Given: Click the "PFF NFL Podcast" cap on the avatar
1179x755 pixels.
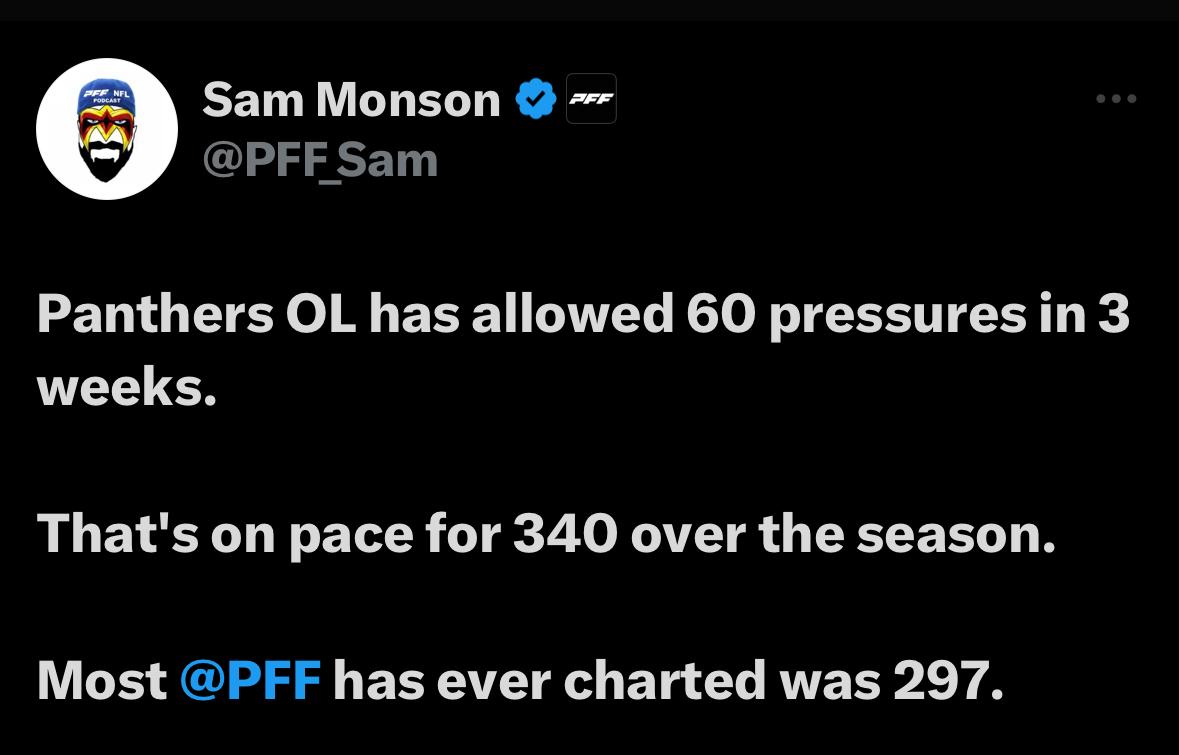Looking at the screenshot, I should pyautogui.click(x=107, y=97).
